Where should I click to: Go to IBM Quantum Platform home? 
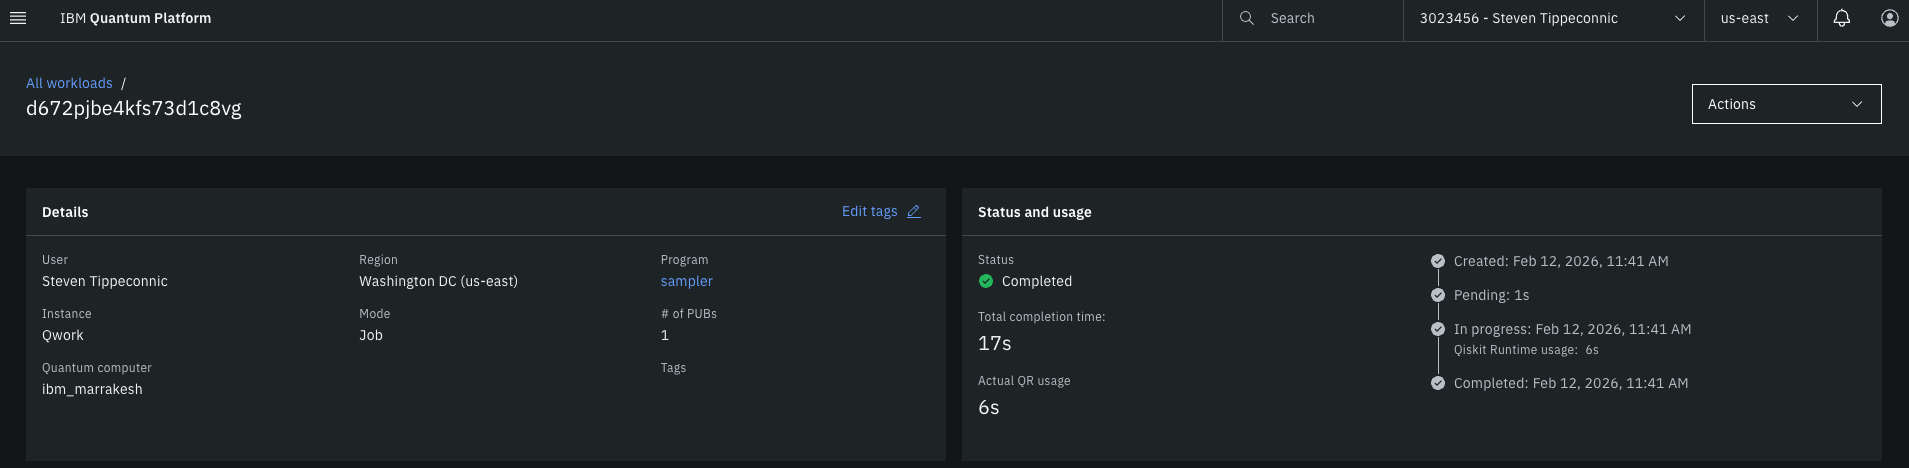tap(135, 18)
